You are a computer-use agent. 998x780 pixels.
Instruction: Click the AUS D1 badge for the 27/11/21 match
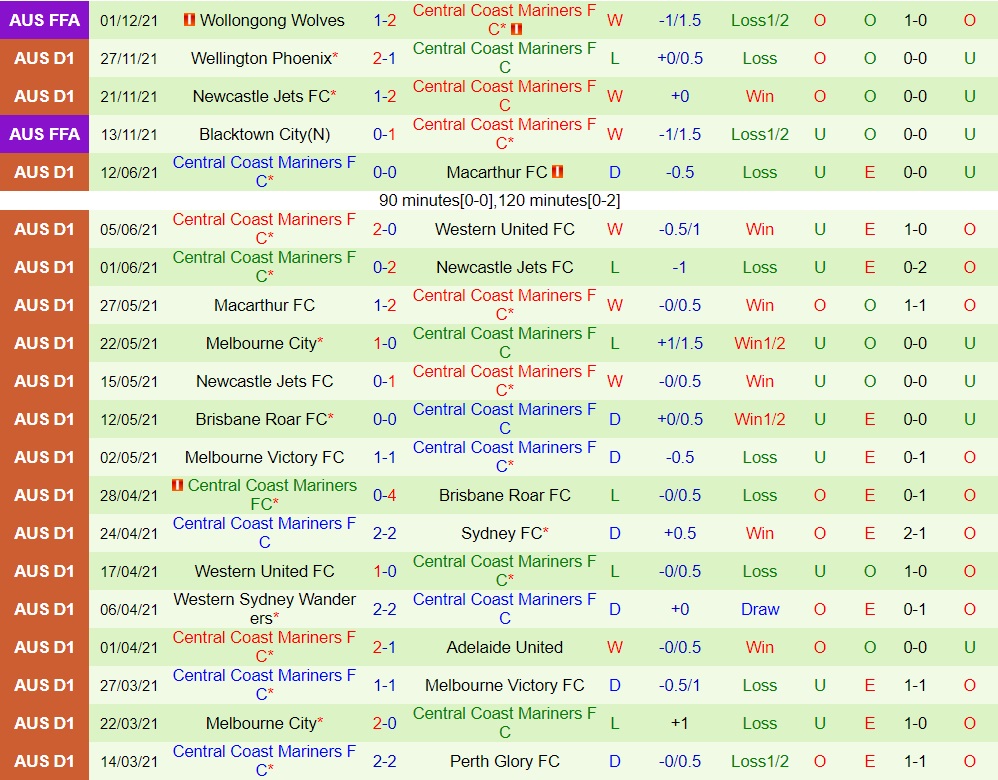pyautogui.click(x=45, y=58)
